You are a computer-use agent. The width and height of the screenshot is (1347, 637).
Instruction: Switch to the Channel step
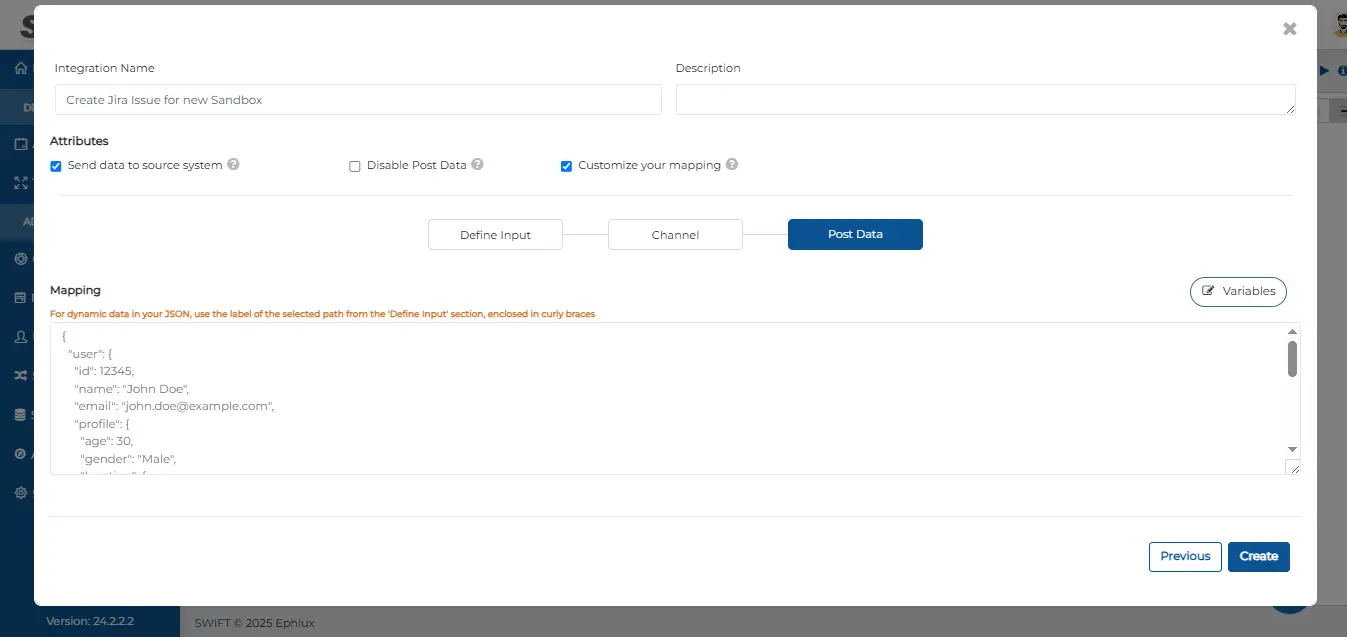click(675, 235)
